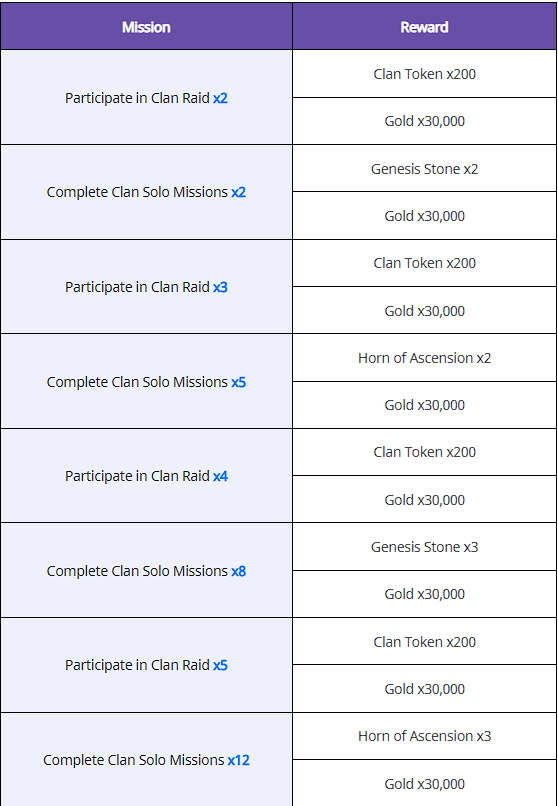This screenshot has width=558, height=806.
Task: Click the blue x2 in Clan Raid mission
Action: (220, 98)
